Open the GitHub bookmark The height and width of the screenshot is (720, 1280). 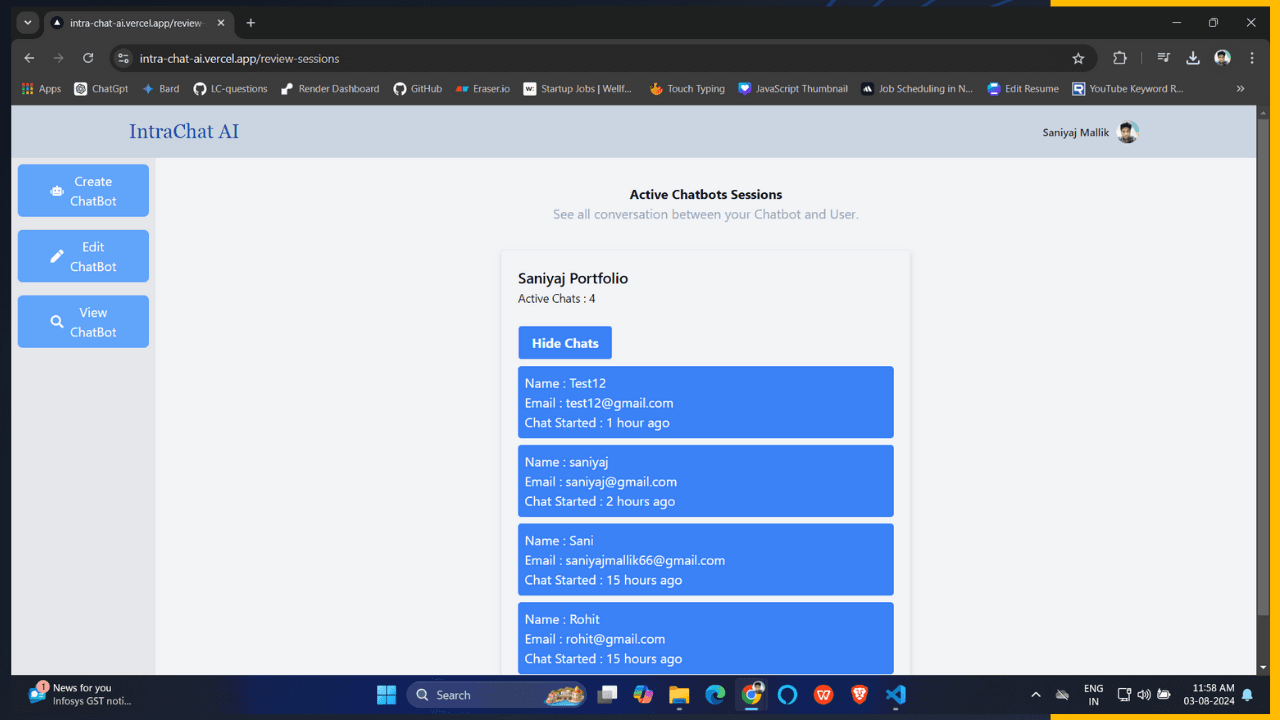point(417,89)
